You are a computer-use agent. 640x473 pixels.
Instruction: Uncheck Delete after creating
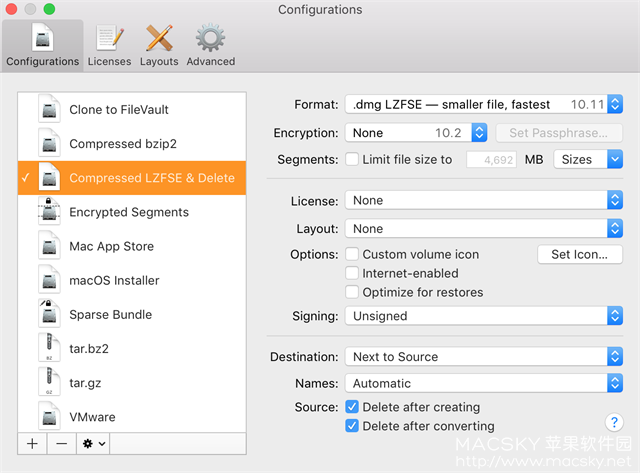tap(352, 407)
